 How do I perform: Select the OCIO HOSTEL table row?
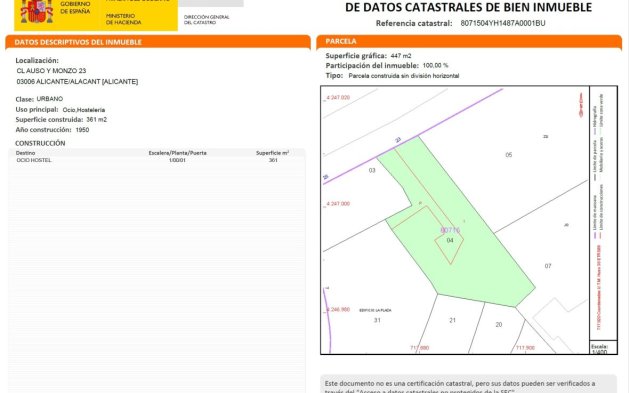(157, 160)
